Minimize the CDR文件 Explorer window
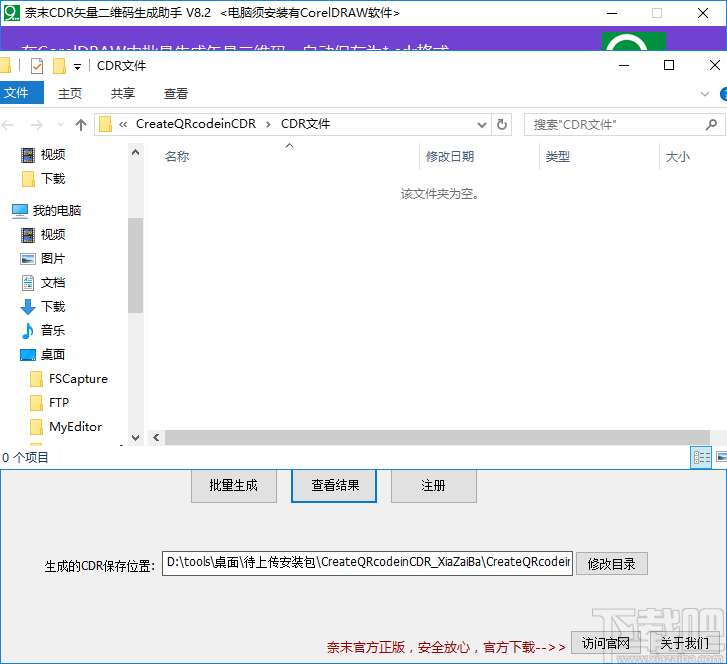This screenshot has height=664, width=727. [624, 65]
